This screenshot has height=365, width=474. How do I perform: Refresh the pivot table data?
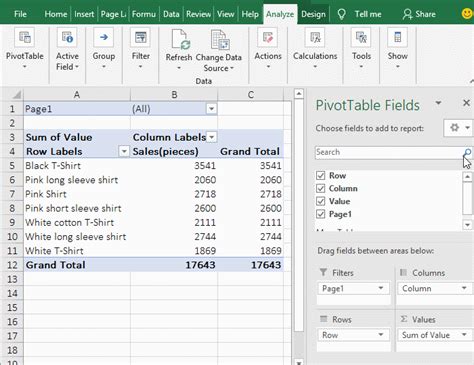[180, 39]
